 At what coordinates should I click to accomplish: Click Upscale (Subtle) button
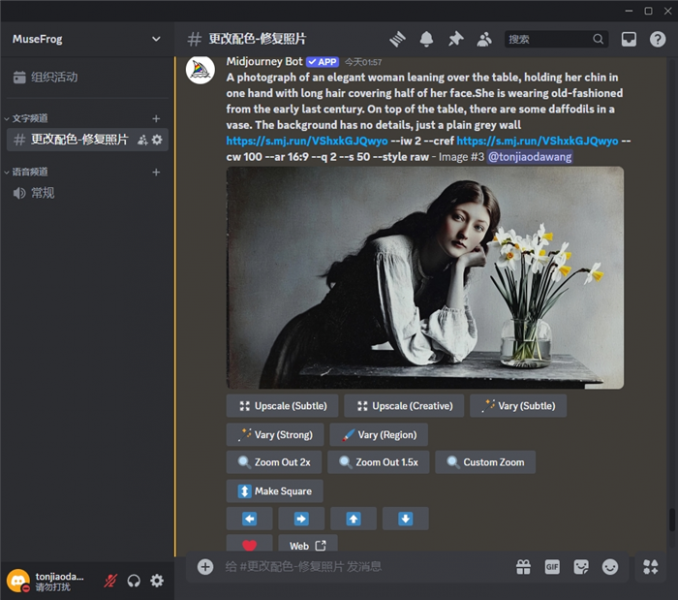(x=282, y=406)
